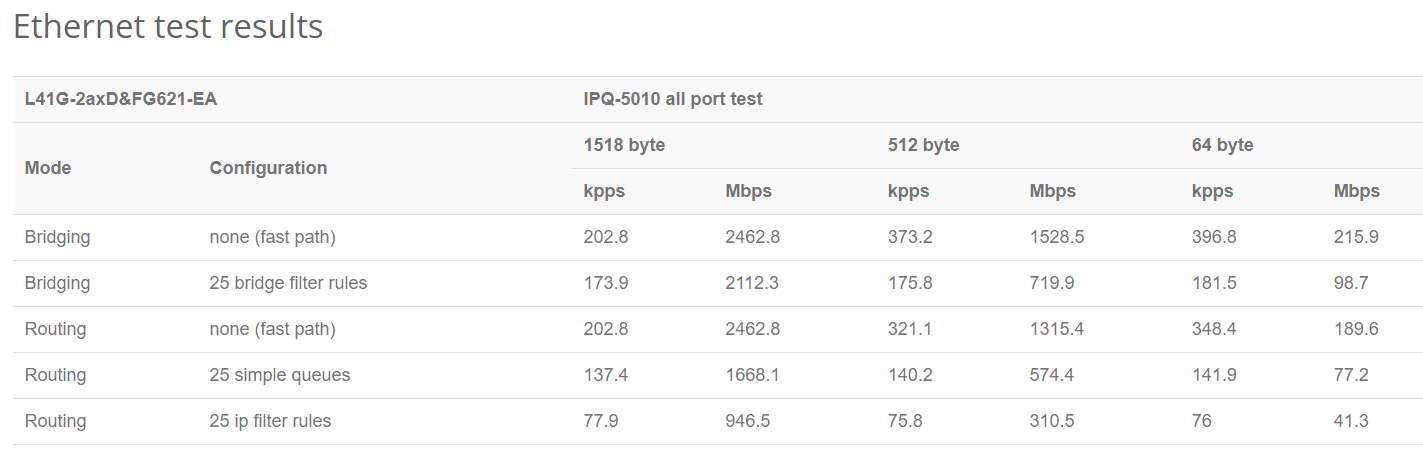This screenshot has width=1423, height=471.
Task: Select the 41.3 Mbps value cell
Action: pos(1372,421)
